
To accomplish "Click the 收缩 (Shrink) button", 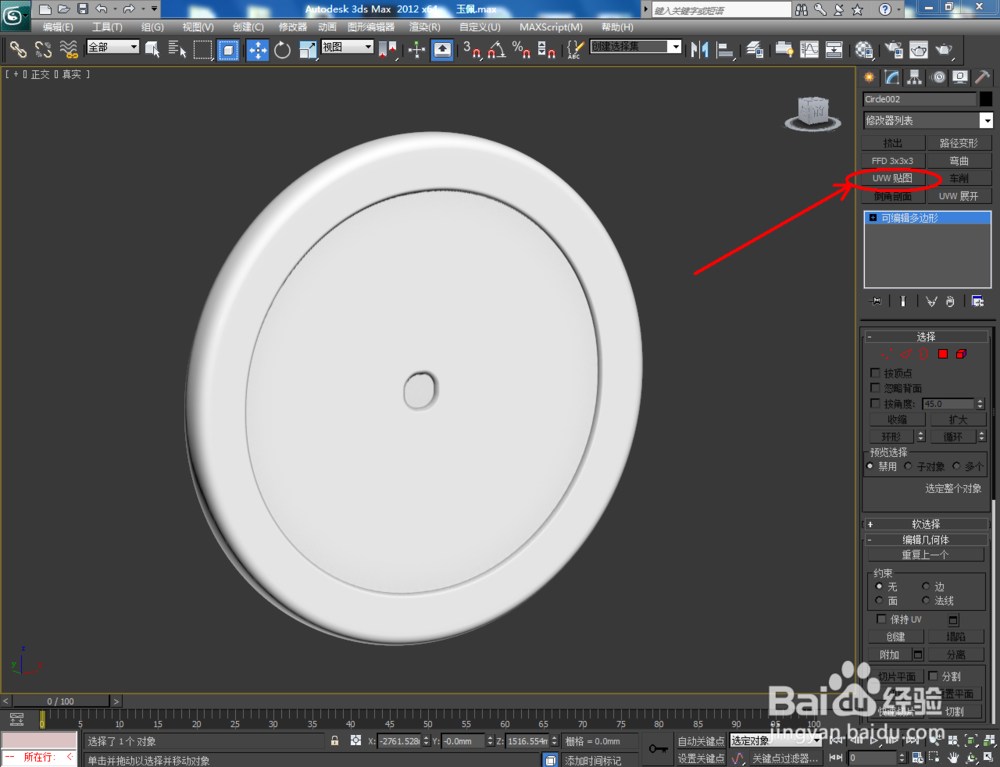I will 897,420.
